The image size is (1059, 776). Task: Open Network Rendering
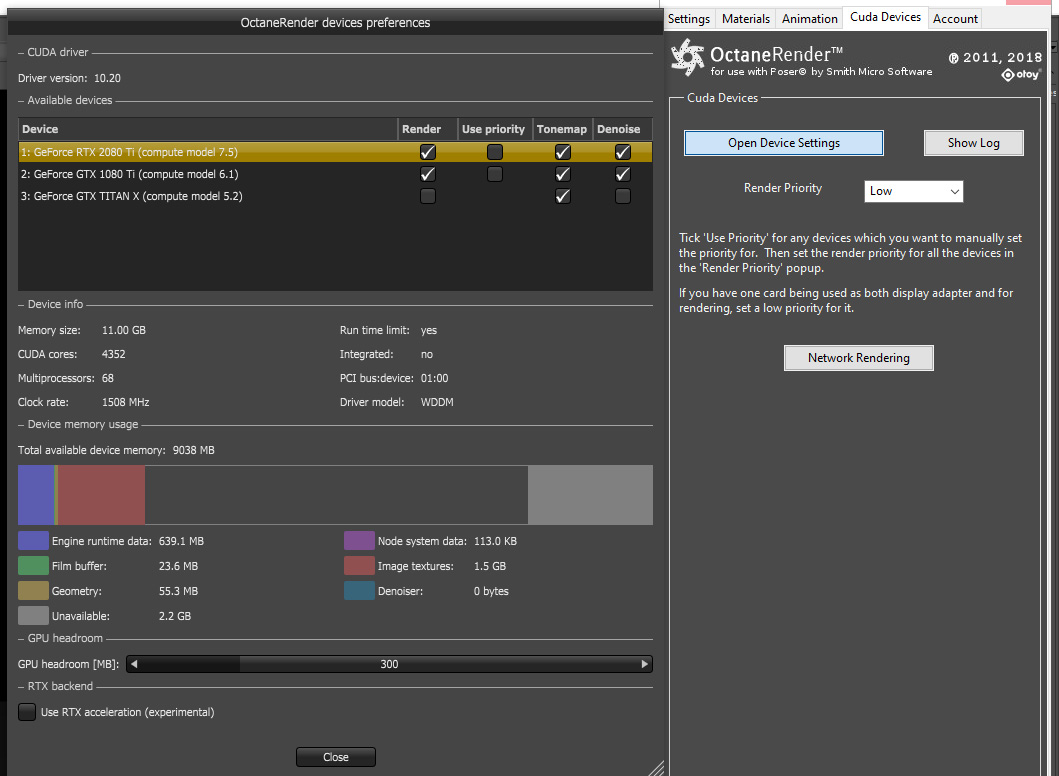[858, 358]
